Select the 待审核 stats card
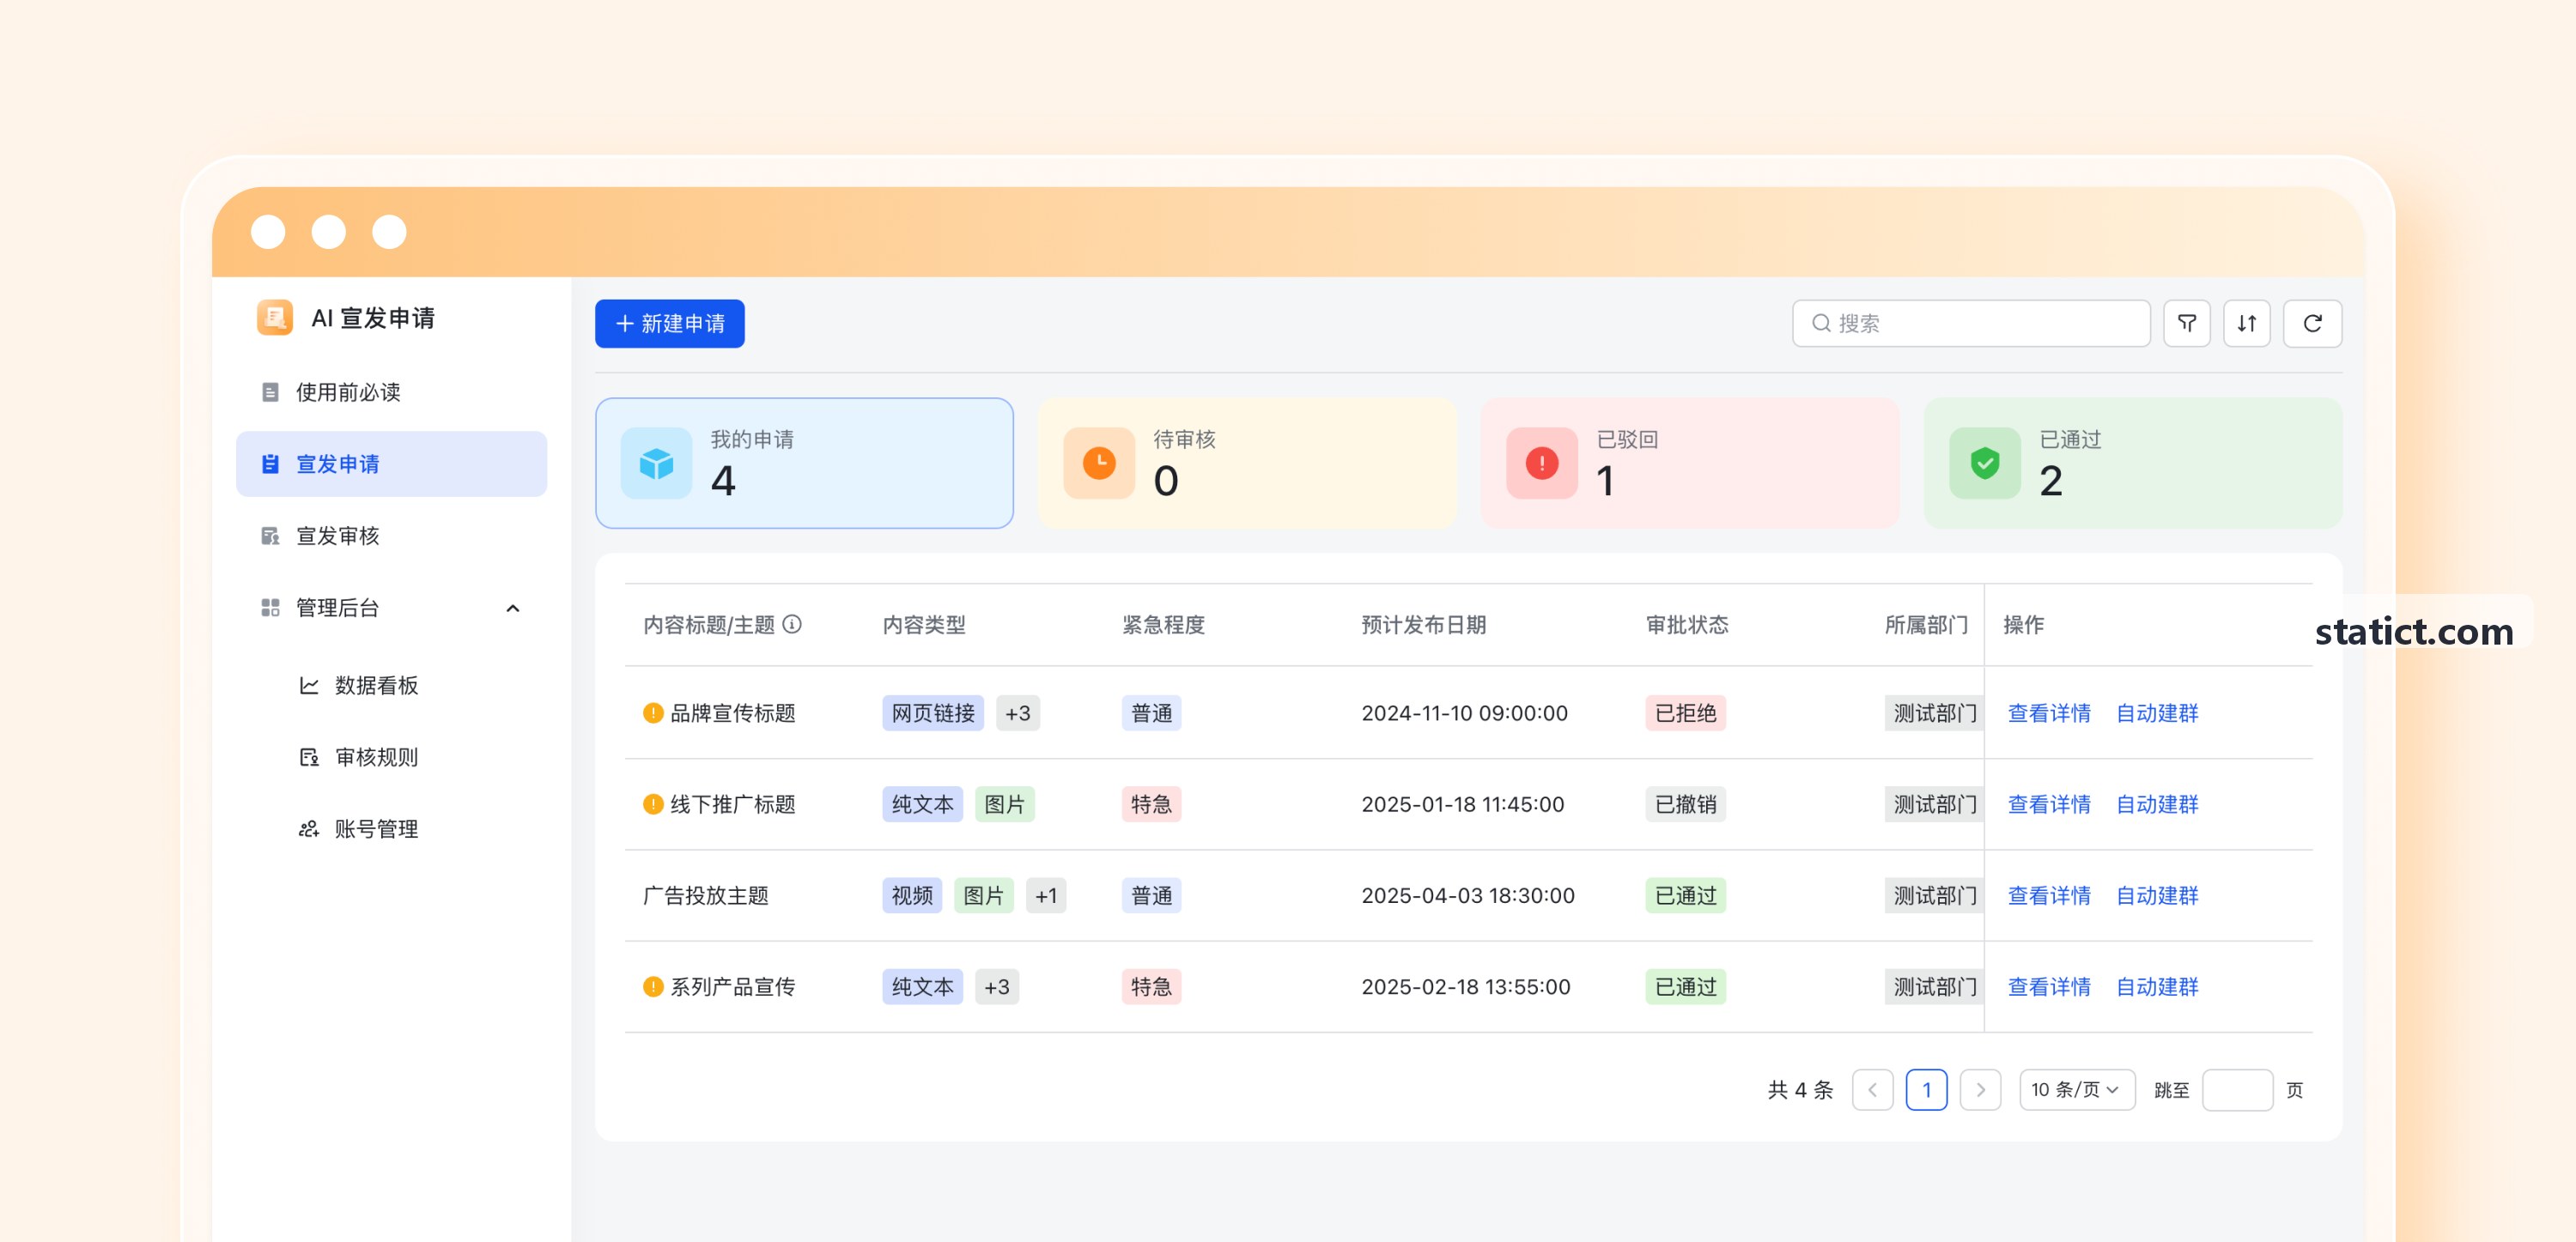2576x1242 pixels. point(1247,463)
